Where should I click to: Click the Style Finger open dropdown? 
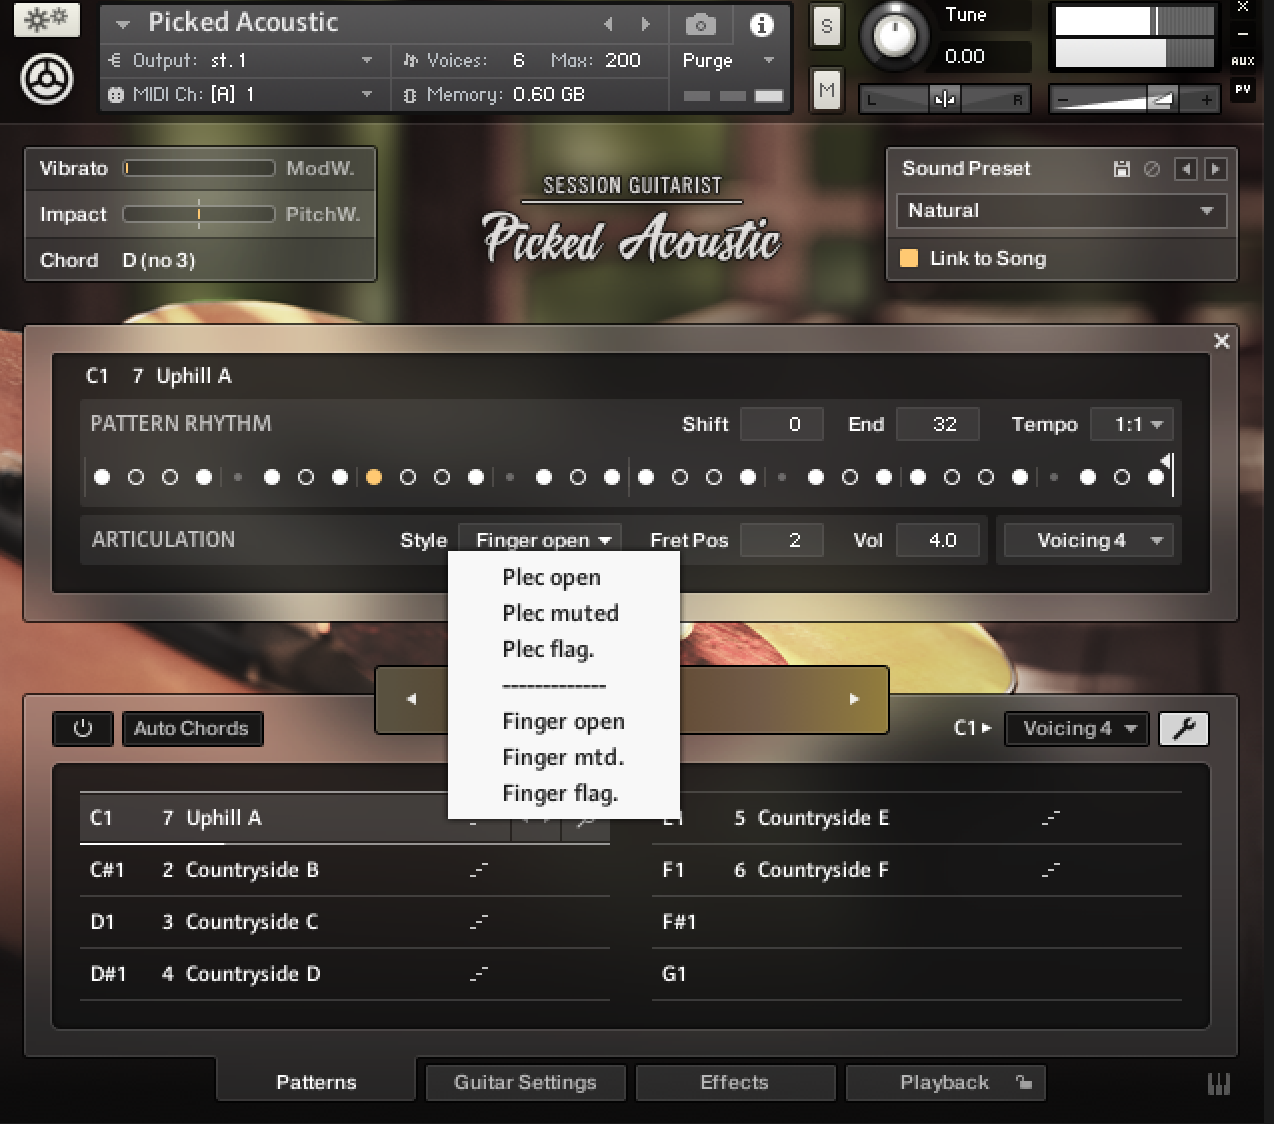540,540
